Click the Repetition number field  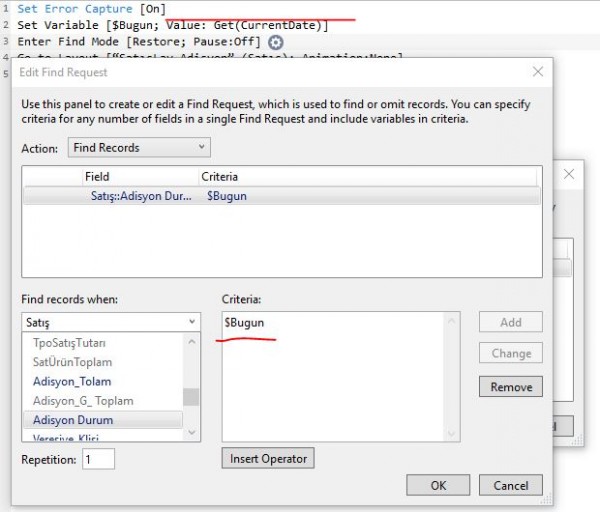tap(98, 459)
